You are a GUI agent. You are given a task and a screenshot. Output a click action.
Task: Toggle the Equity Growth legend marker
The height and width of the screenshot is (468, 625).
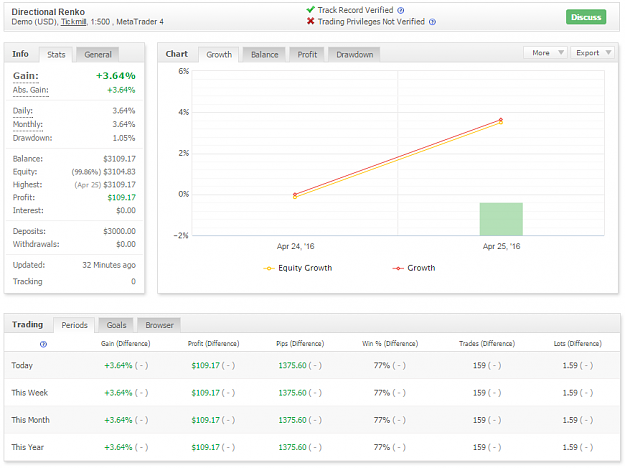tap(269, 268)
